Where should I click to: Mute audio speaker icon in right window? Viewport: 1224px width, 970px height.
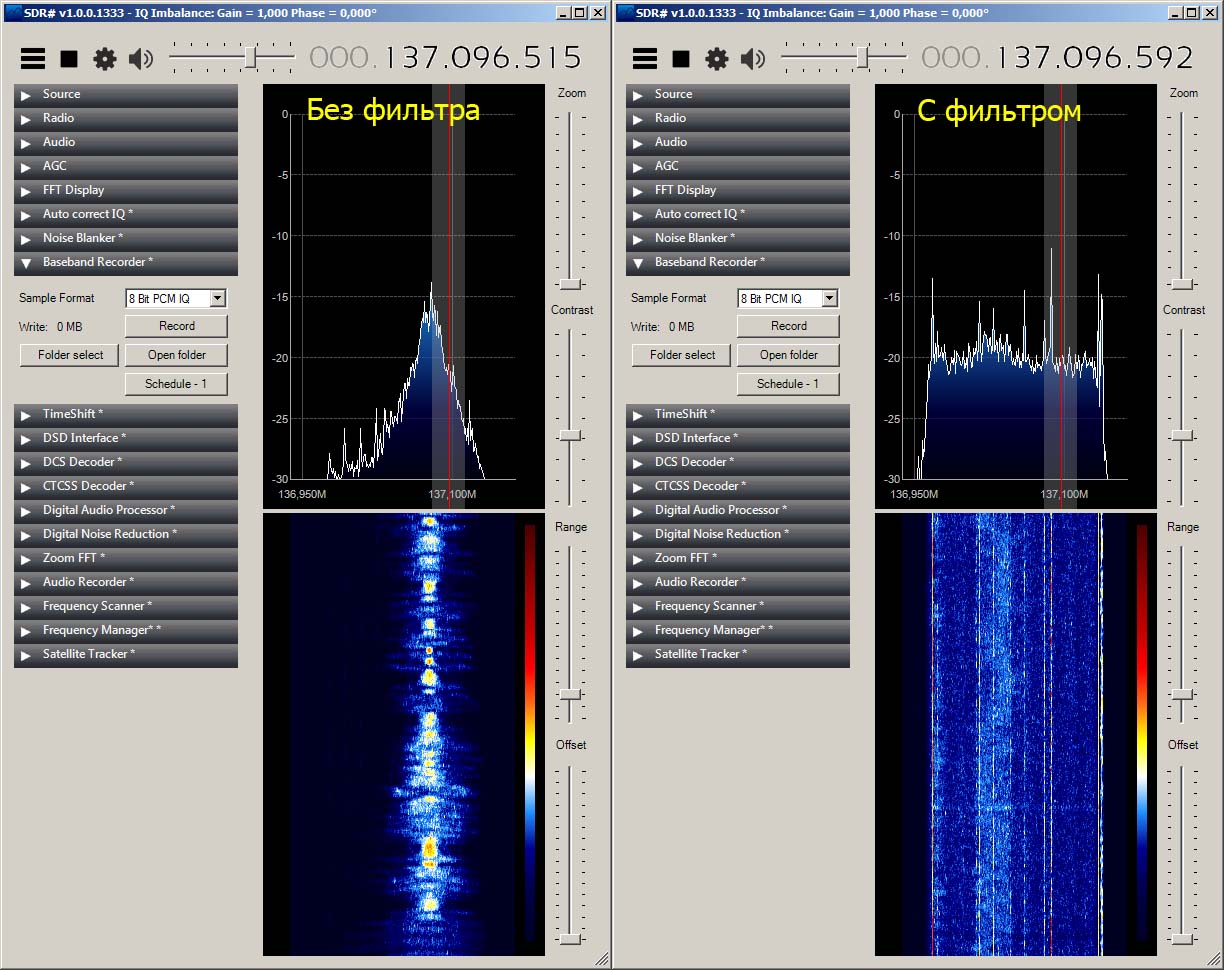(x=753, y=59)
